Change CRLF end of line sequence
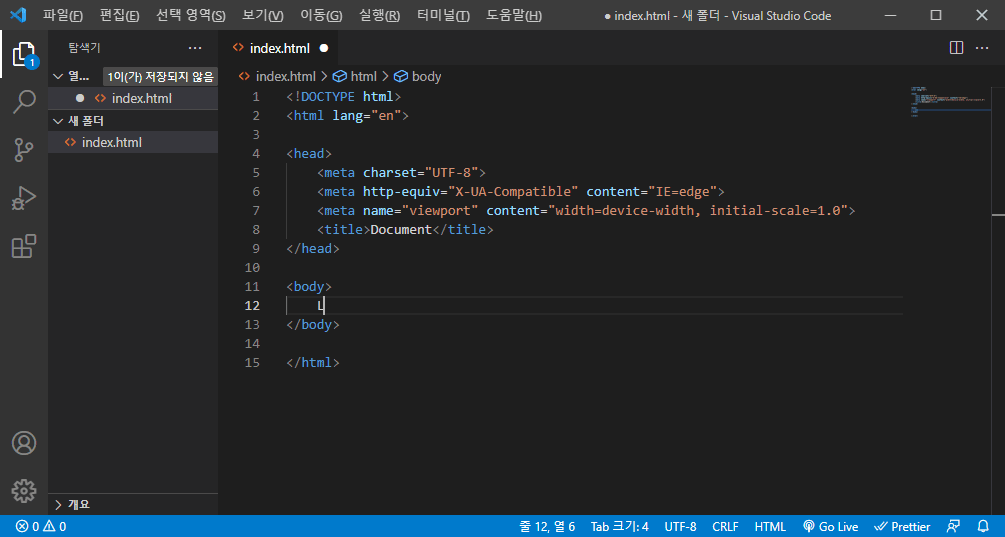 [725, 527]
